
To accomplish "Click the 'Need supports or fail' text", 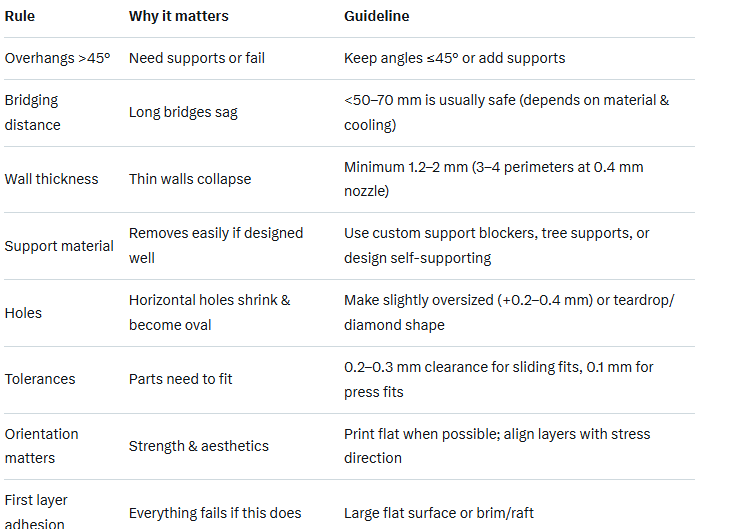I will click(x=197, y=58).
